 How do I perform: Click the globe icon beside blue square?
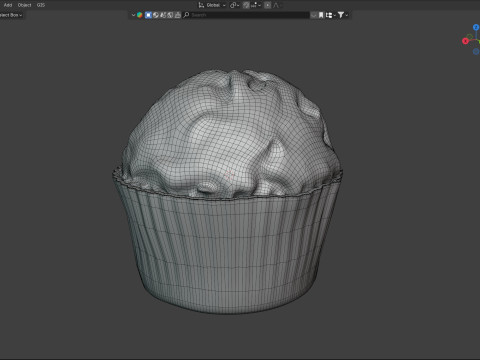click(156, 15)
